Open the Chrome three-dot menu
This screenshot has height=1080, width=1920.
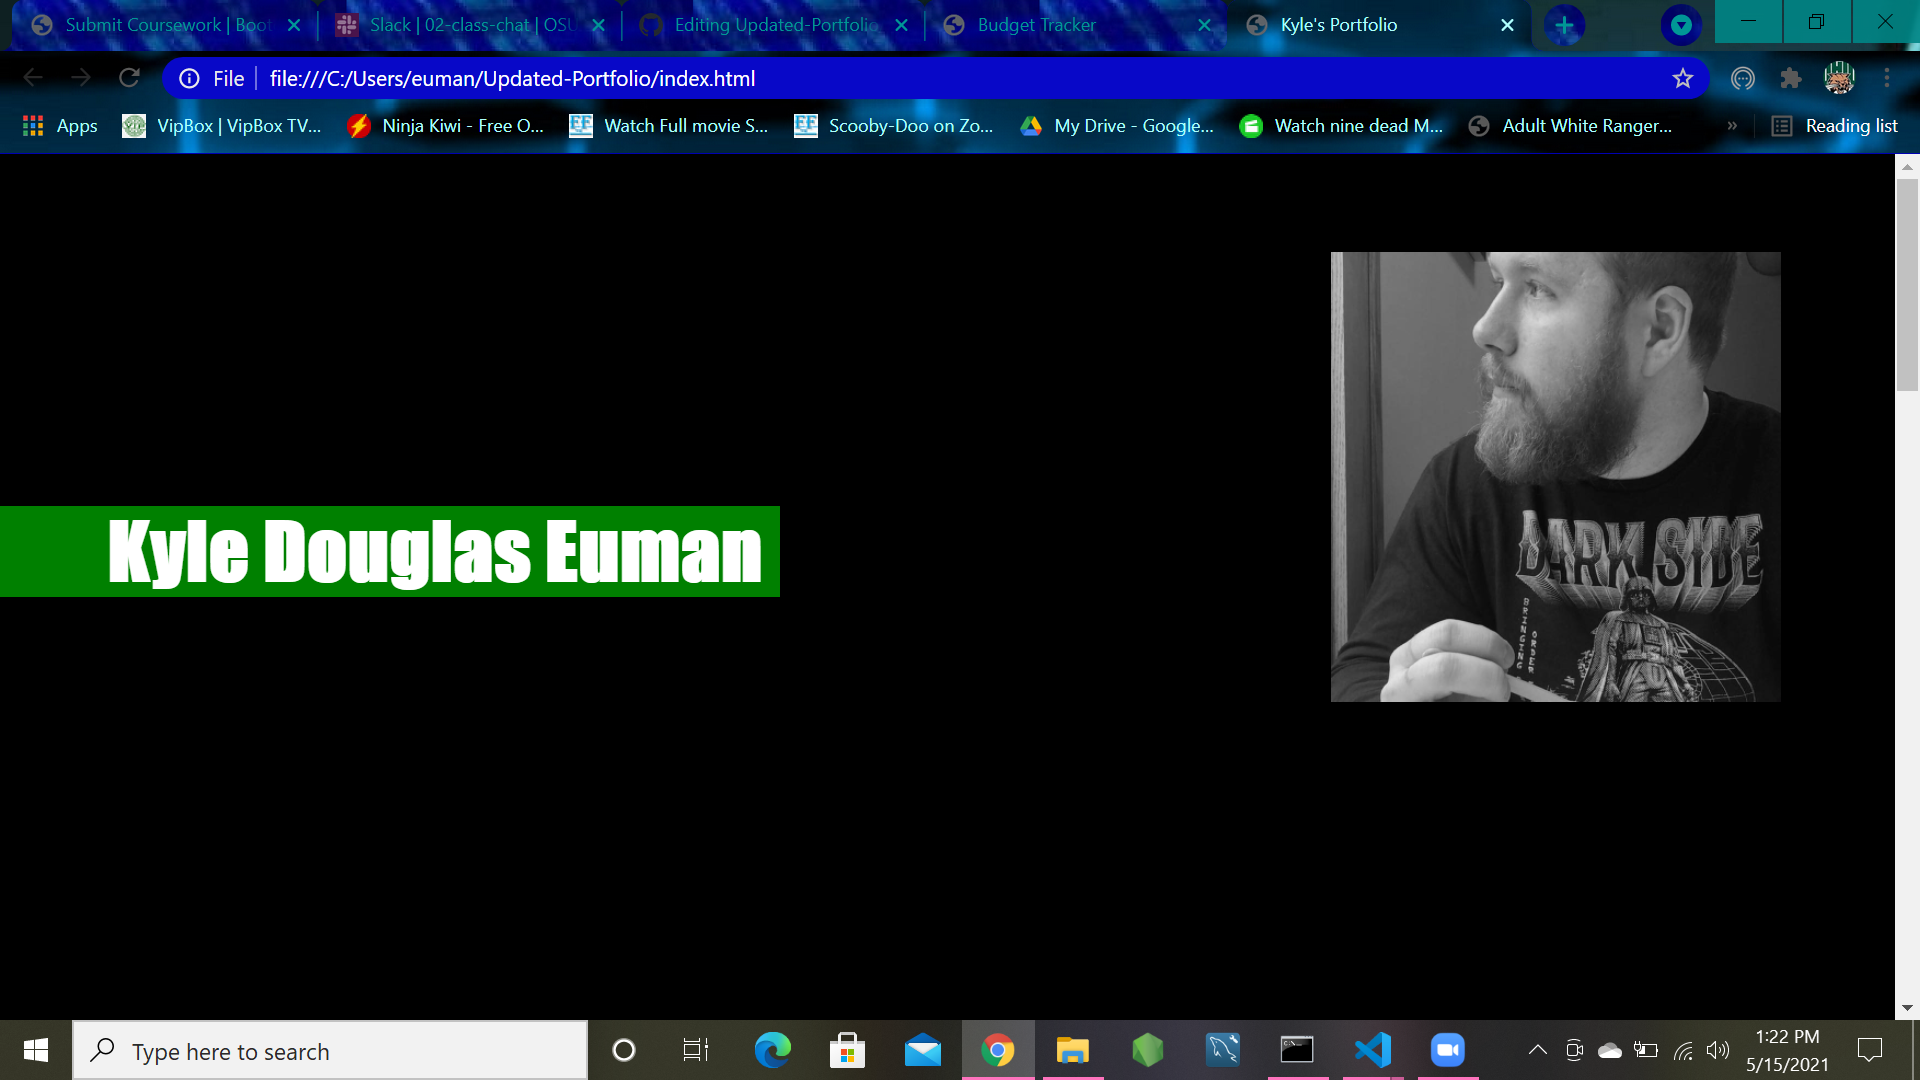[x=1887, y=78]
